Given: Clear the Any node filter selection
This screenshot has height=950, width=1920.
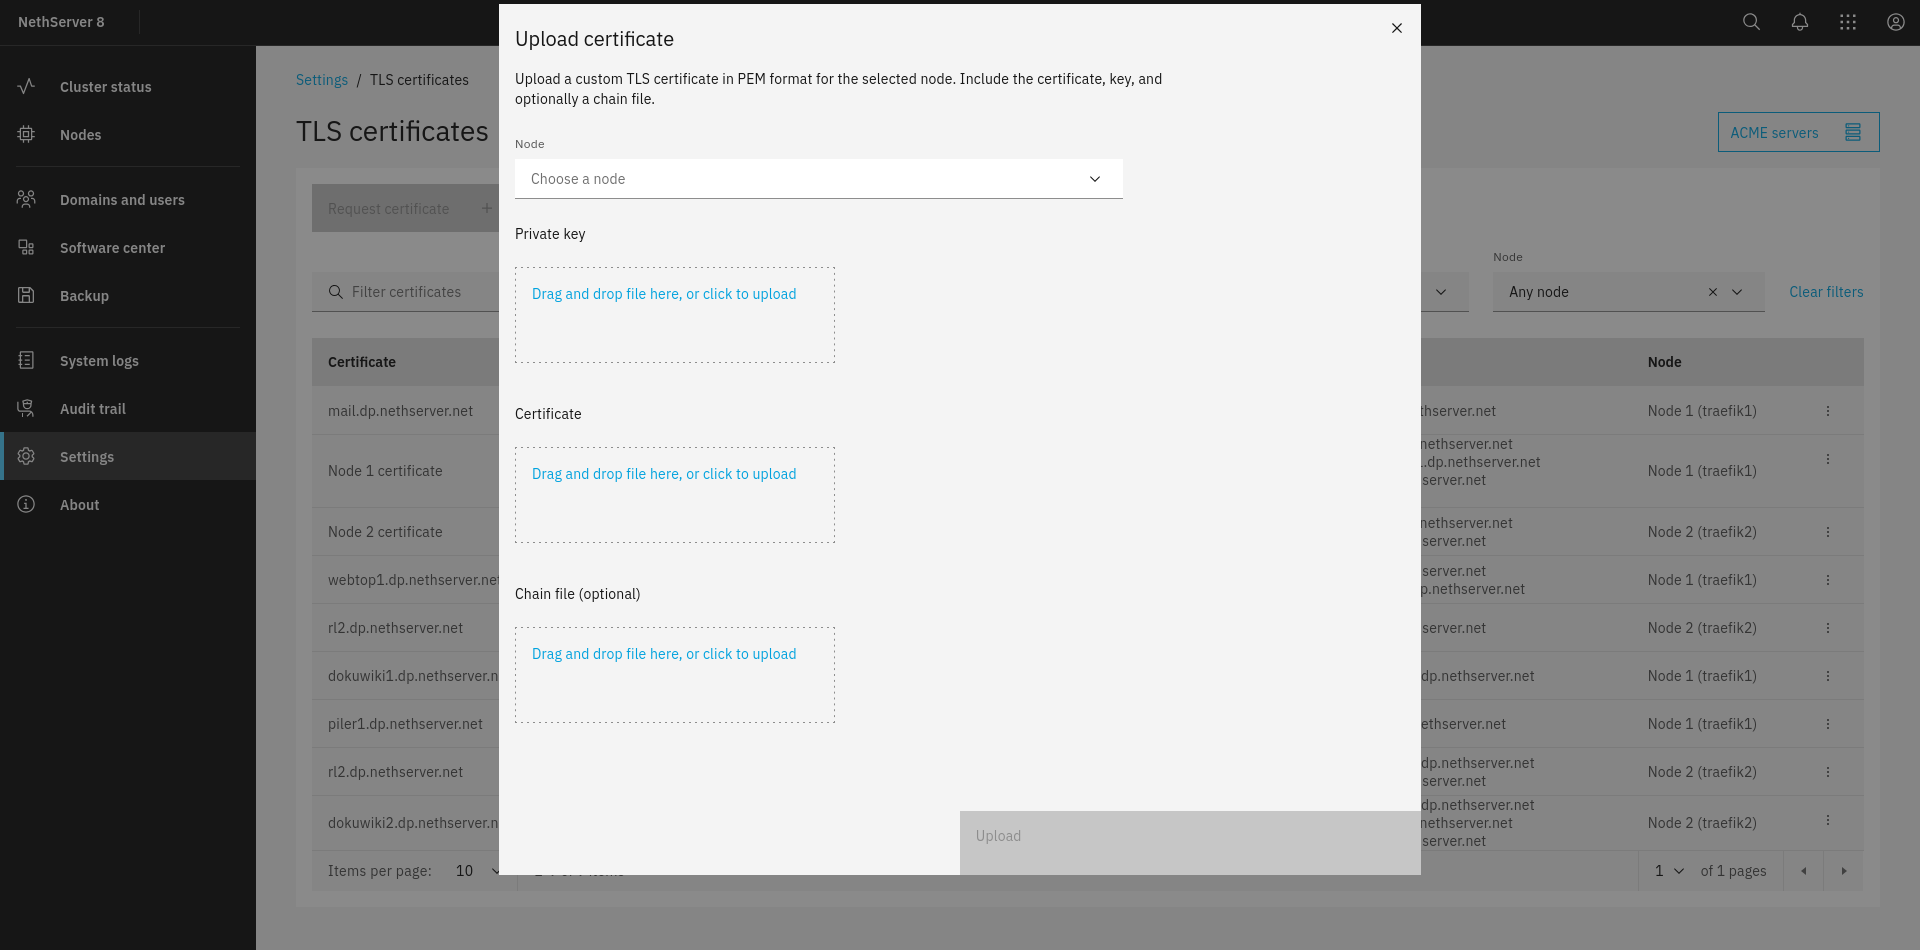Looking at the screenshot, I should pyautogui.click(x=1712, y=292).
